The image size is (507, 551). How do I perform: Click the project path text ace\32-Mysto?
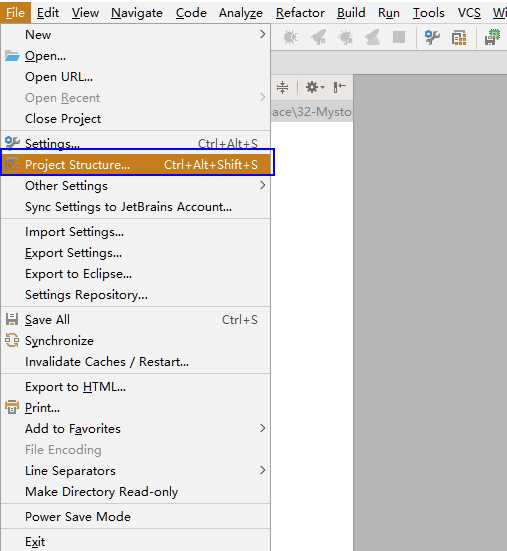pyautogui.click(x=312, y=112)
